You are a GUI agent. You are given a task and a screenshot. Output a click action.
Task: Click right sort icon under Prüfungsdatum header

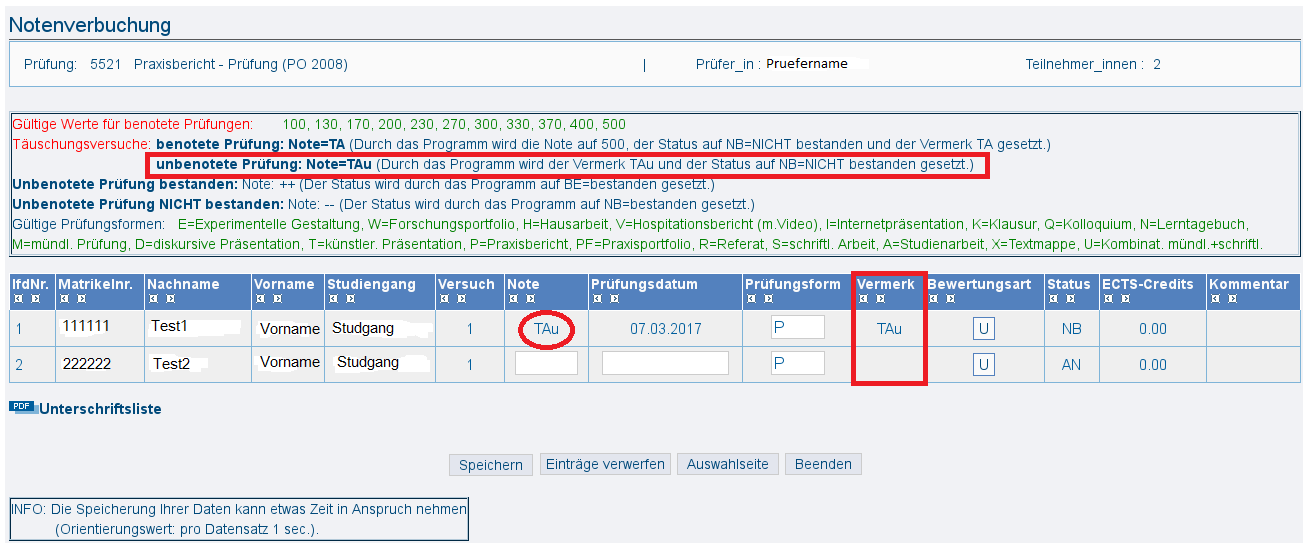point(613,299)
